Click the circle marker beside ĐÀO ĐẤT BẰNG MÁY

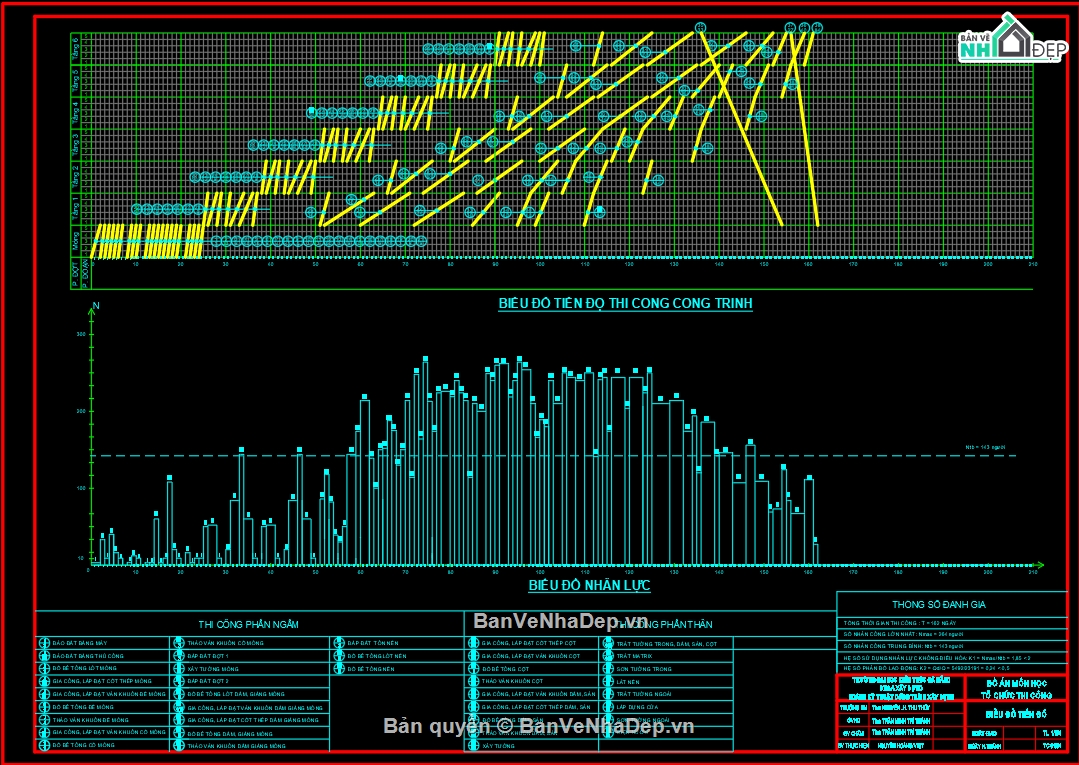44,643
